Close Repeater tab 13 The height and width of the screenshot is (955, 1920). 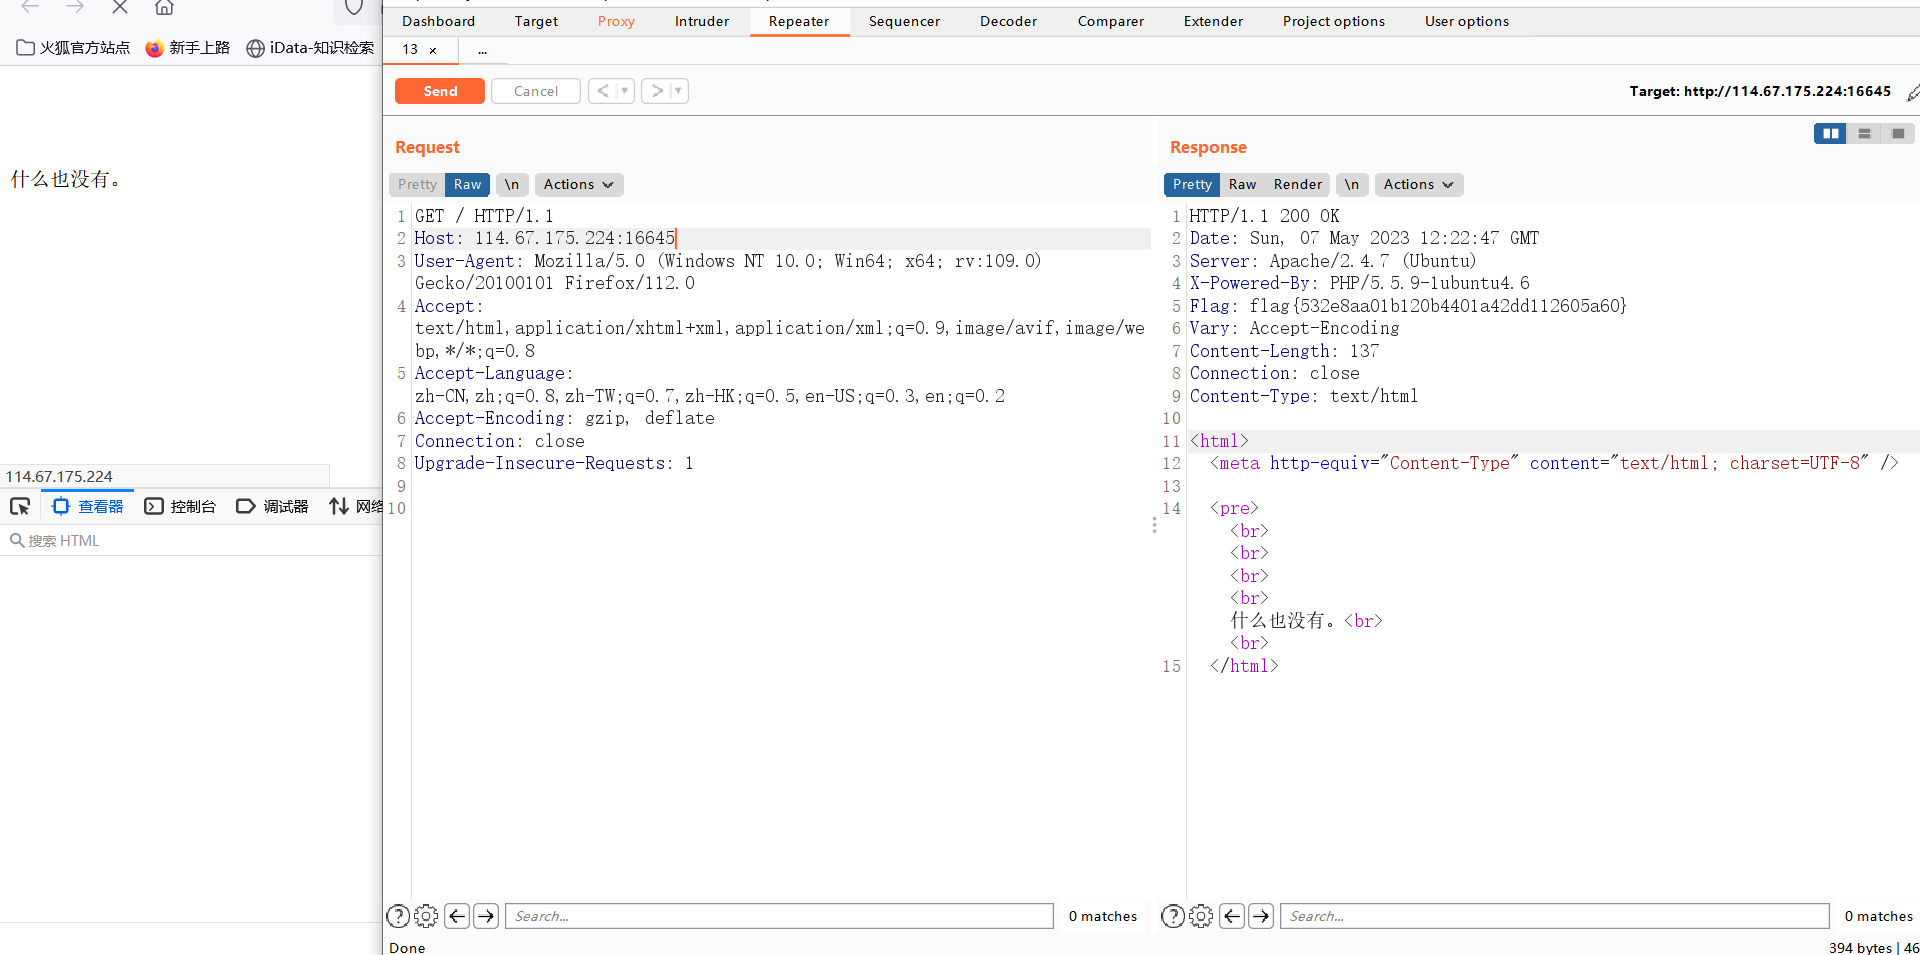[x=433, y=50]
